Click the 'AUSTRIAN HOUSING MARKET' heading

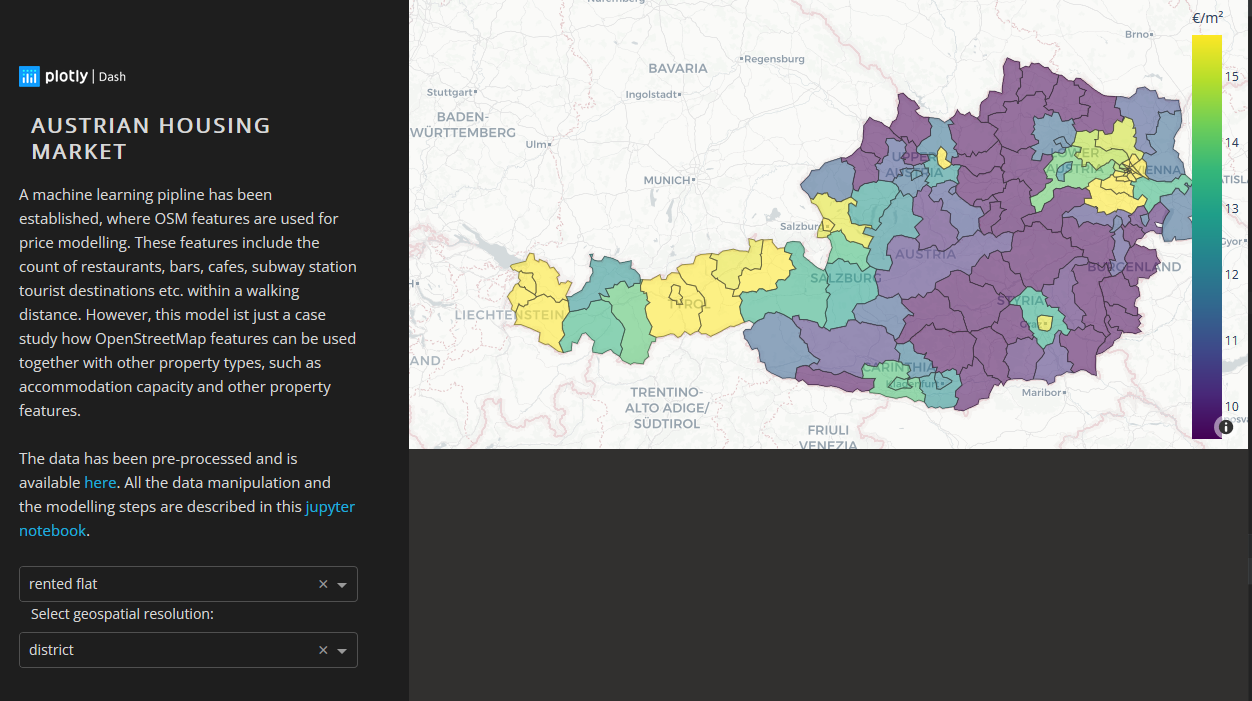point(151,139)
